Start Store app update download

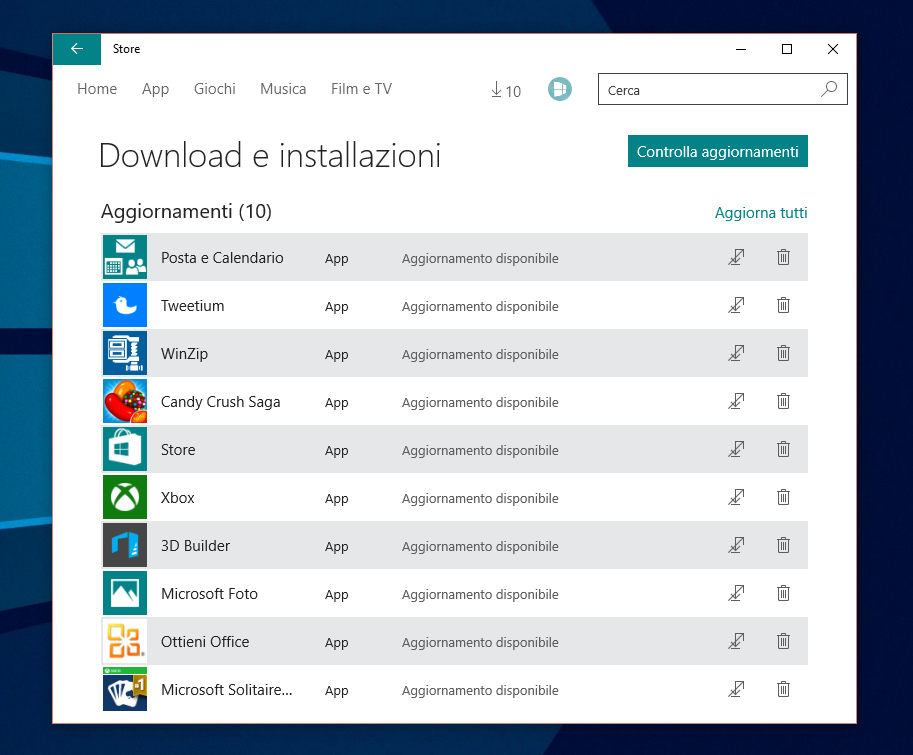(x=737, y=449)
